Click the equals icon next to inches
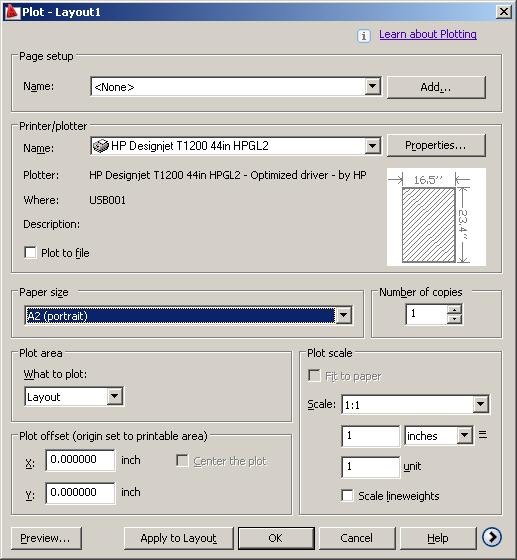The image size is (517, 560). pos(482,435)
